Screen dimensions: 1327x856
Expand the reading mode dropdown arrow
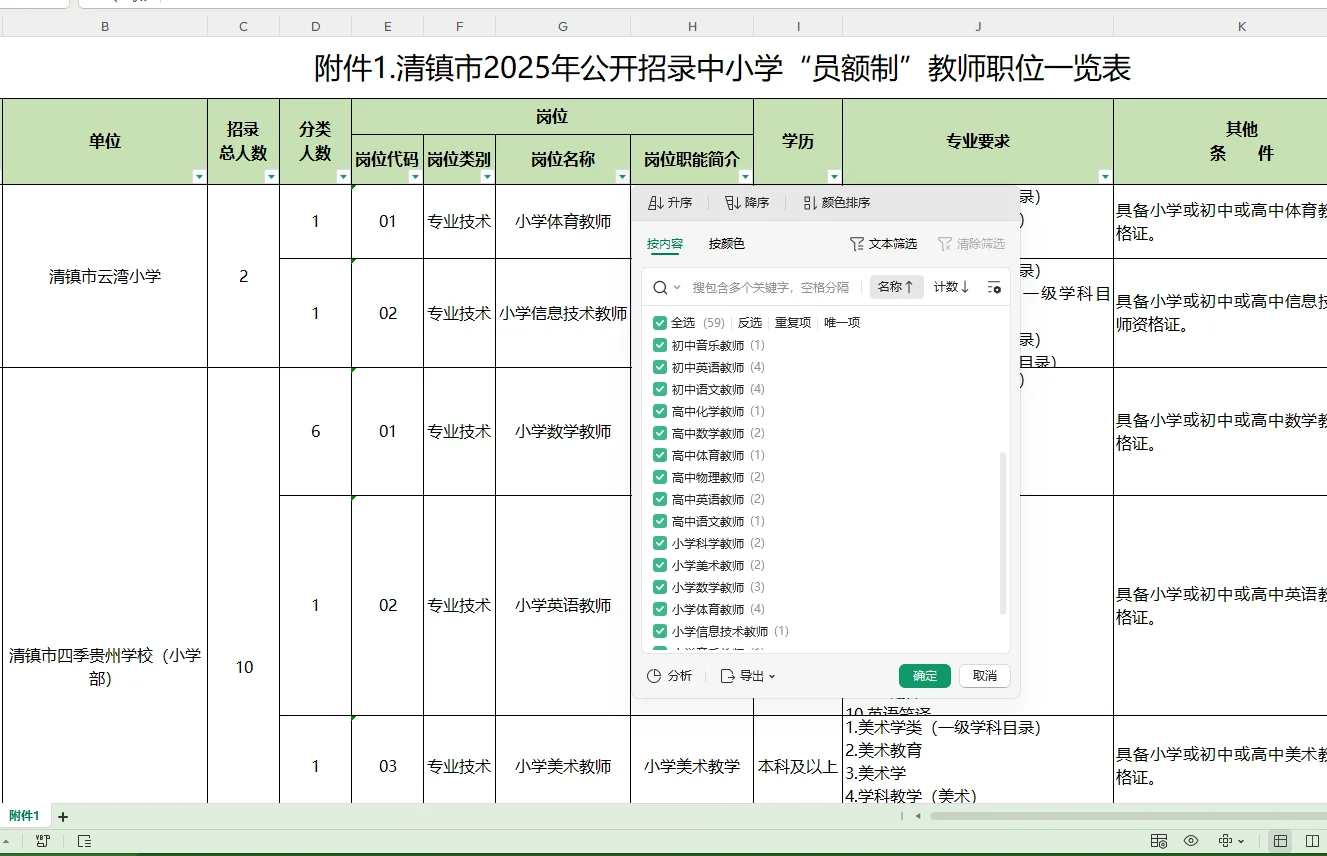pyautogui.click(x=1241, y=841)
